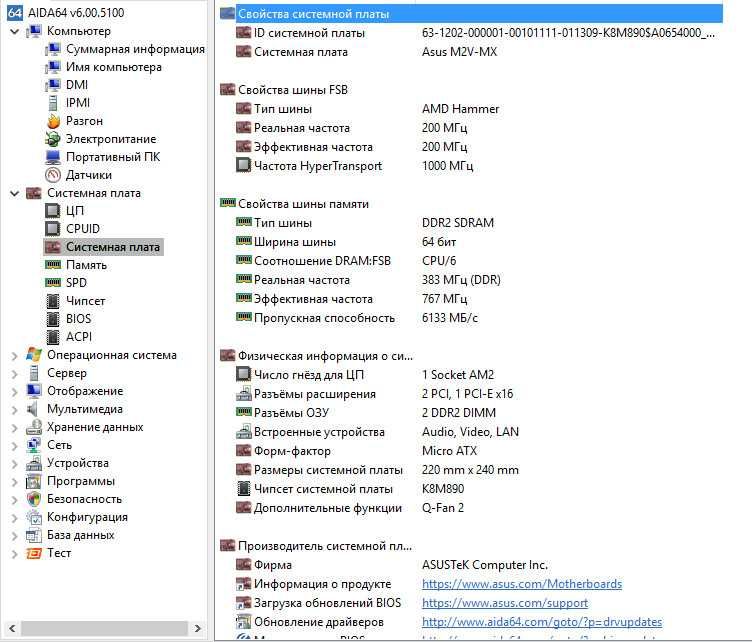This screenshot has height=642, width=752.
Task: Click the SPD memory icon
Action: coord(53,283)
